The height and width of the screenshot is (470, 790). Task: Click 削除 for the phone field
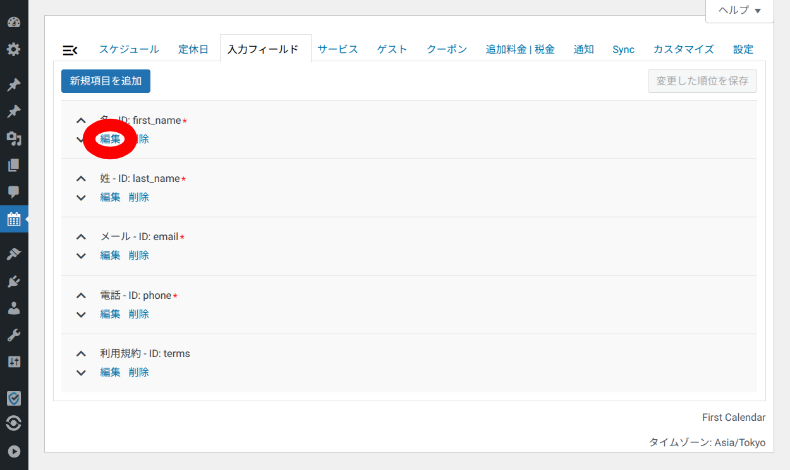(x=139, y=314)
